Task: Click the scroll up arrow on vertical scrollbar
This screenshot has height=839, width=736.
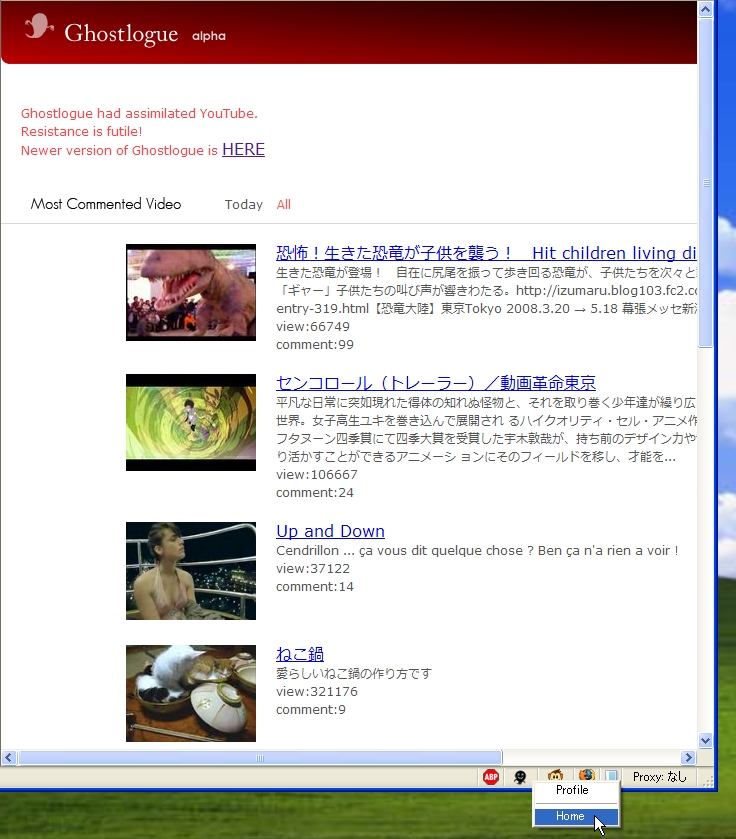Action: coord(706,9)
